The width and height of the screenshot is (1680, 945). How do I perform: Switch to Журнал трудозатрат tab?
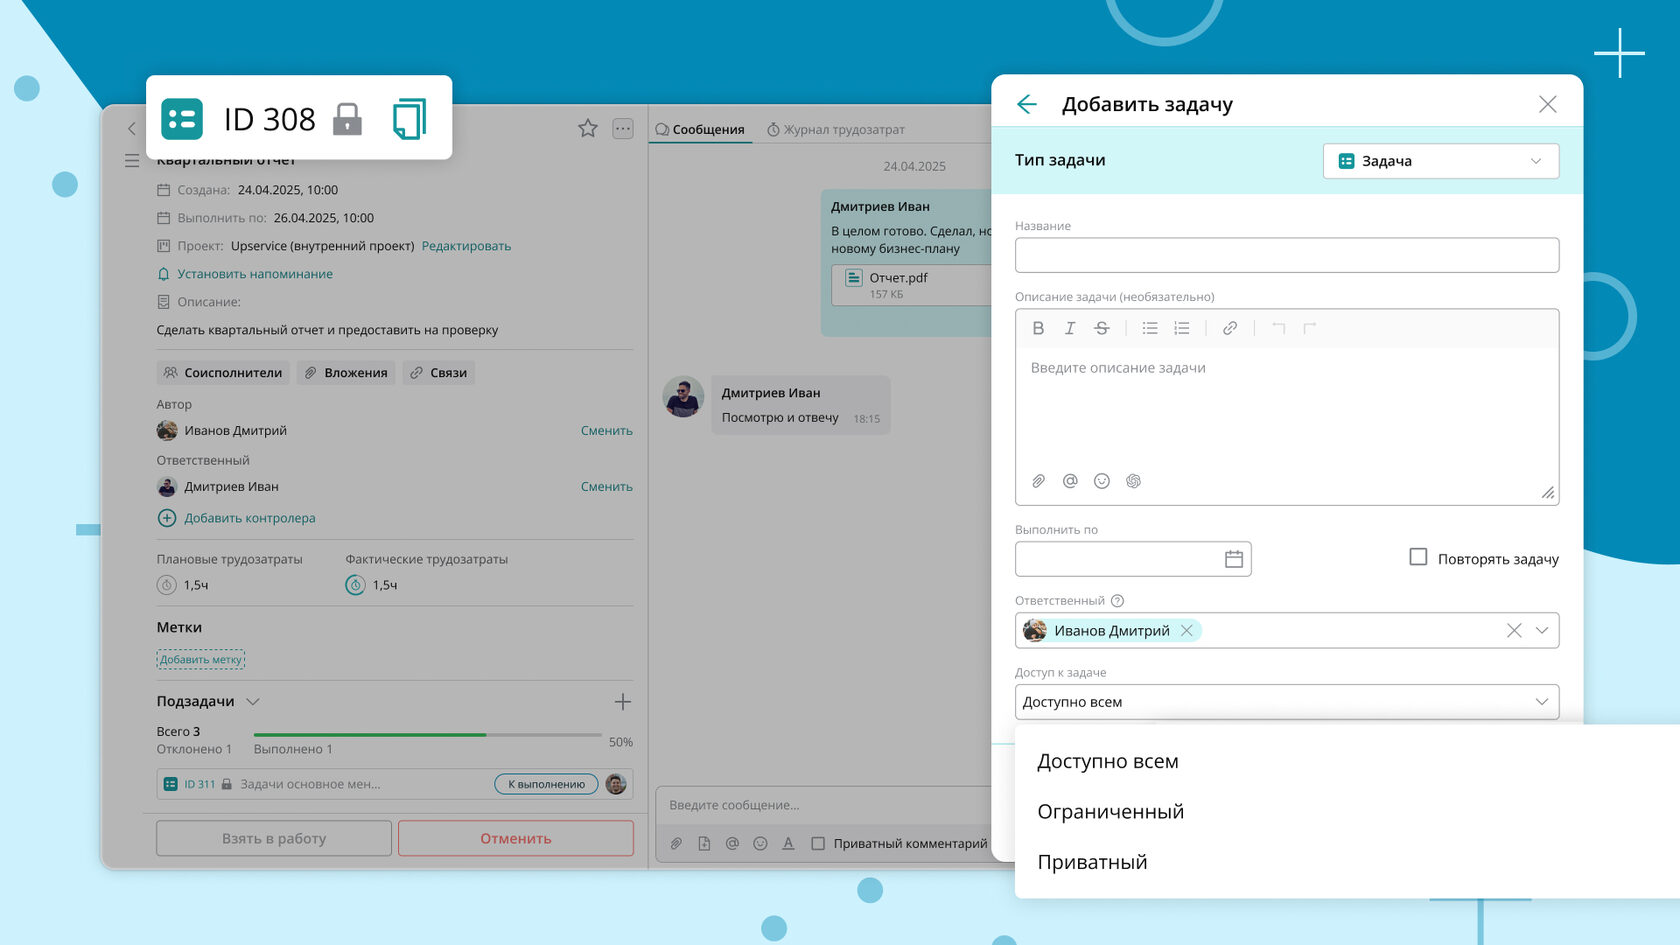click(835, 129)
